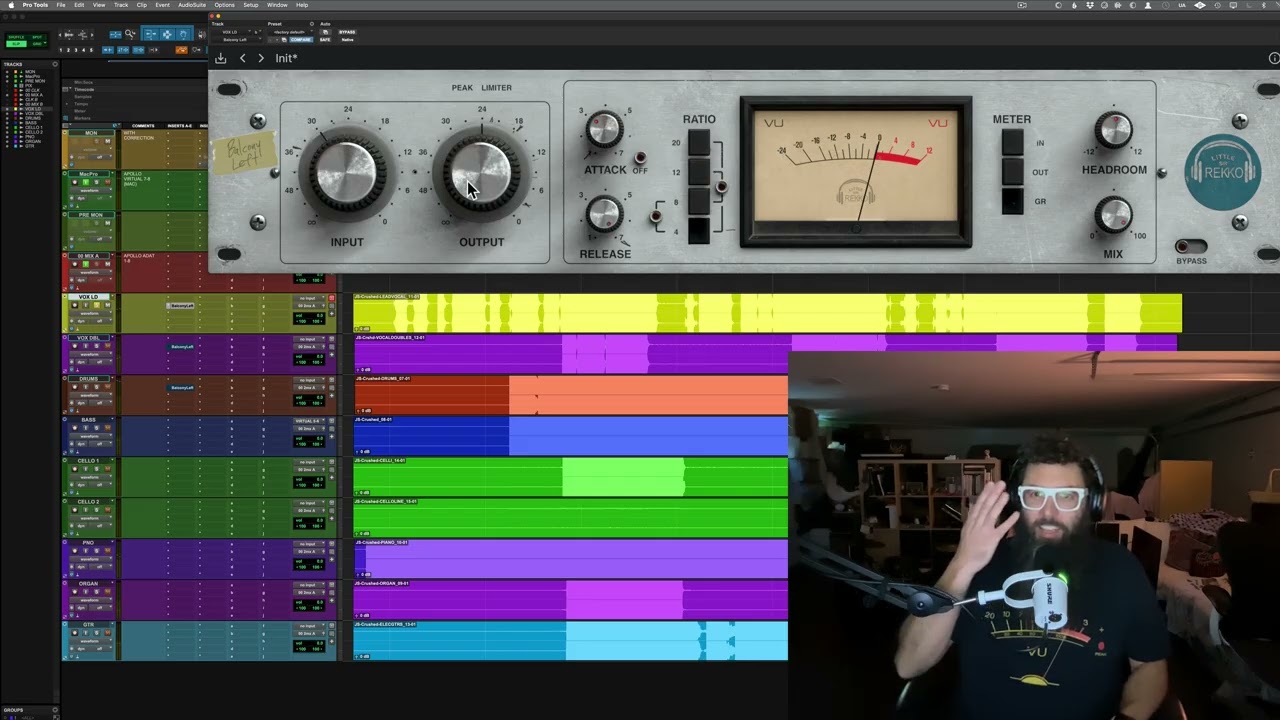
Task: Open the Window menu
Action: [277, 5]
